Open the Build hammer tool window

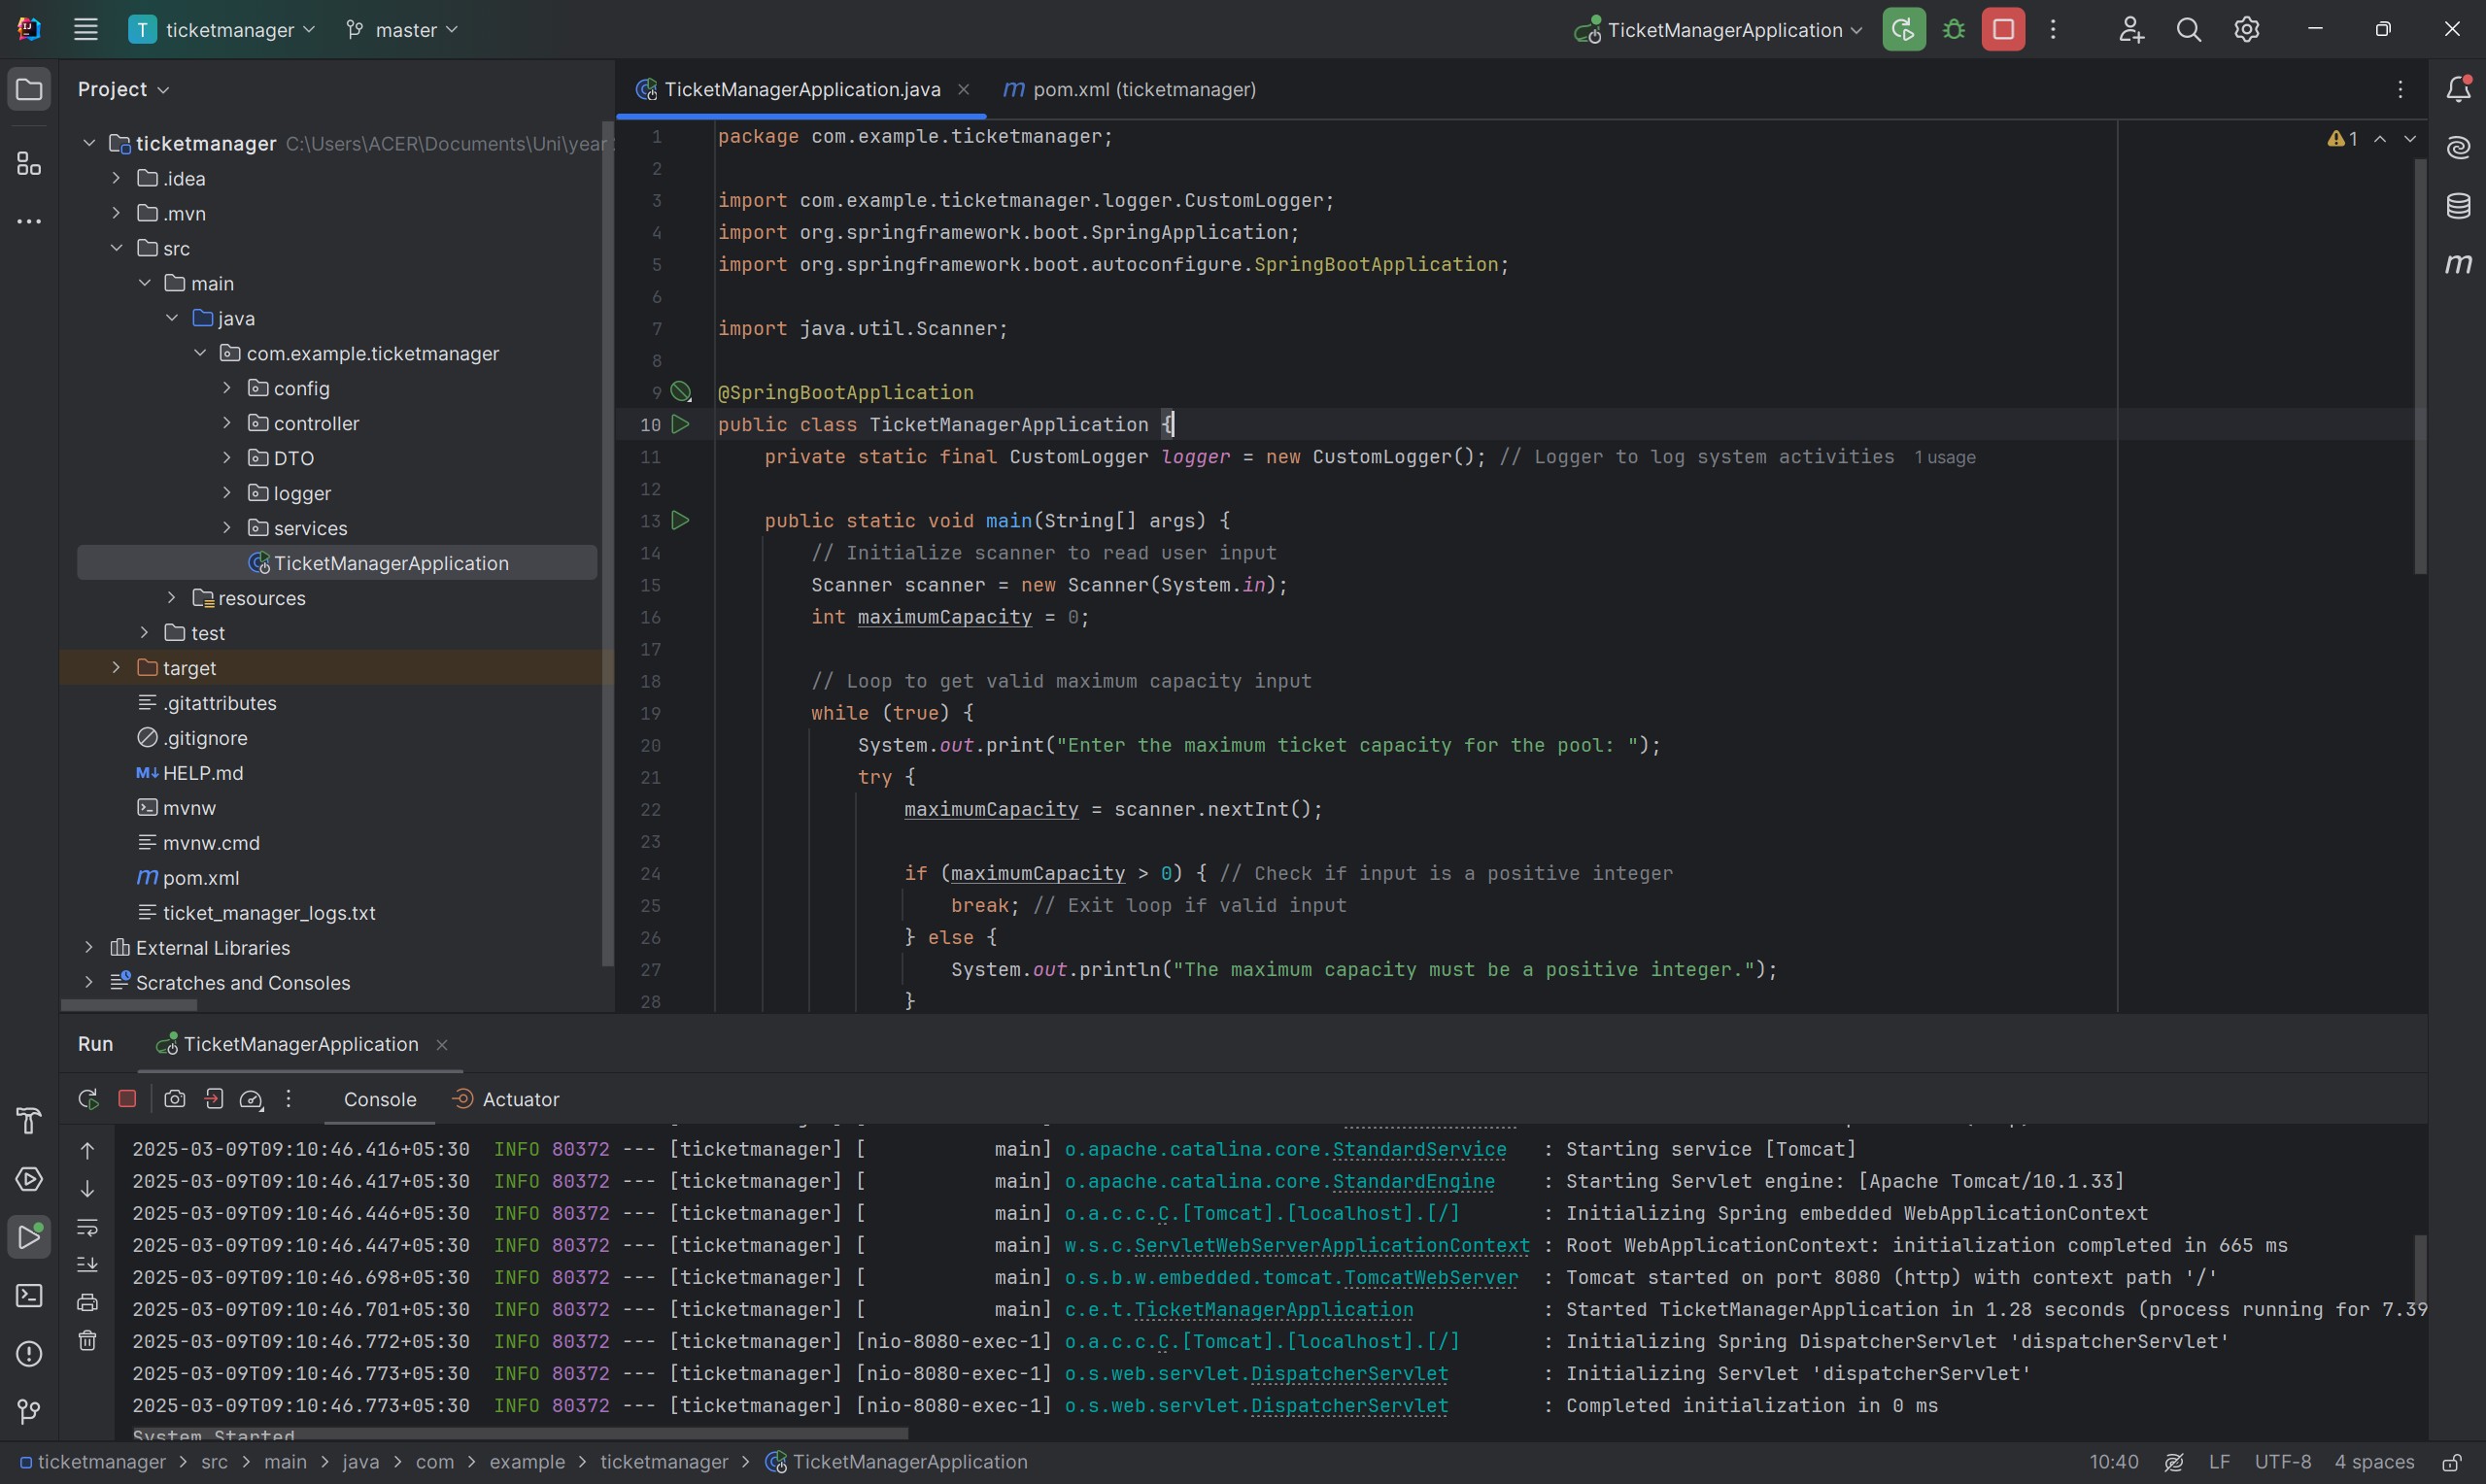pyautogui.click(x=29, y=1121)
